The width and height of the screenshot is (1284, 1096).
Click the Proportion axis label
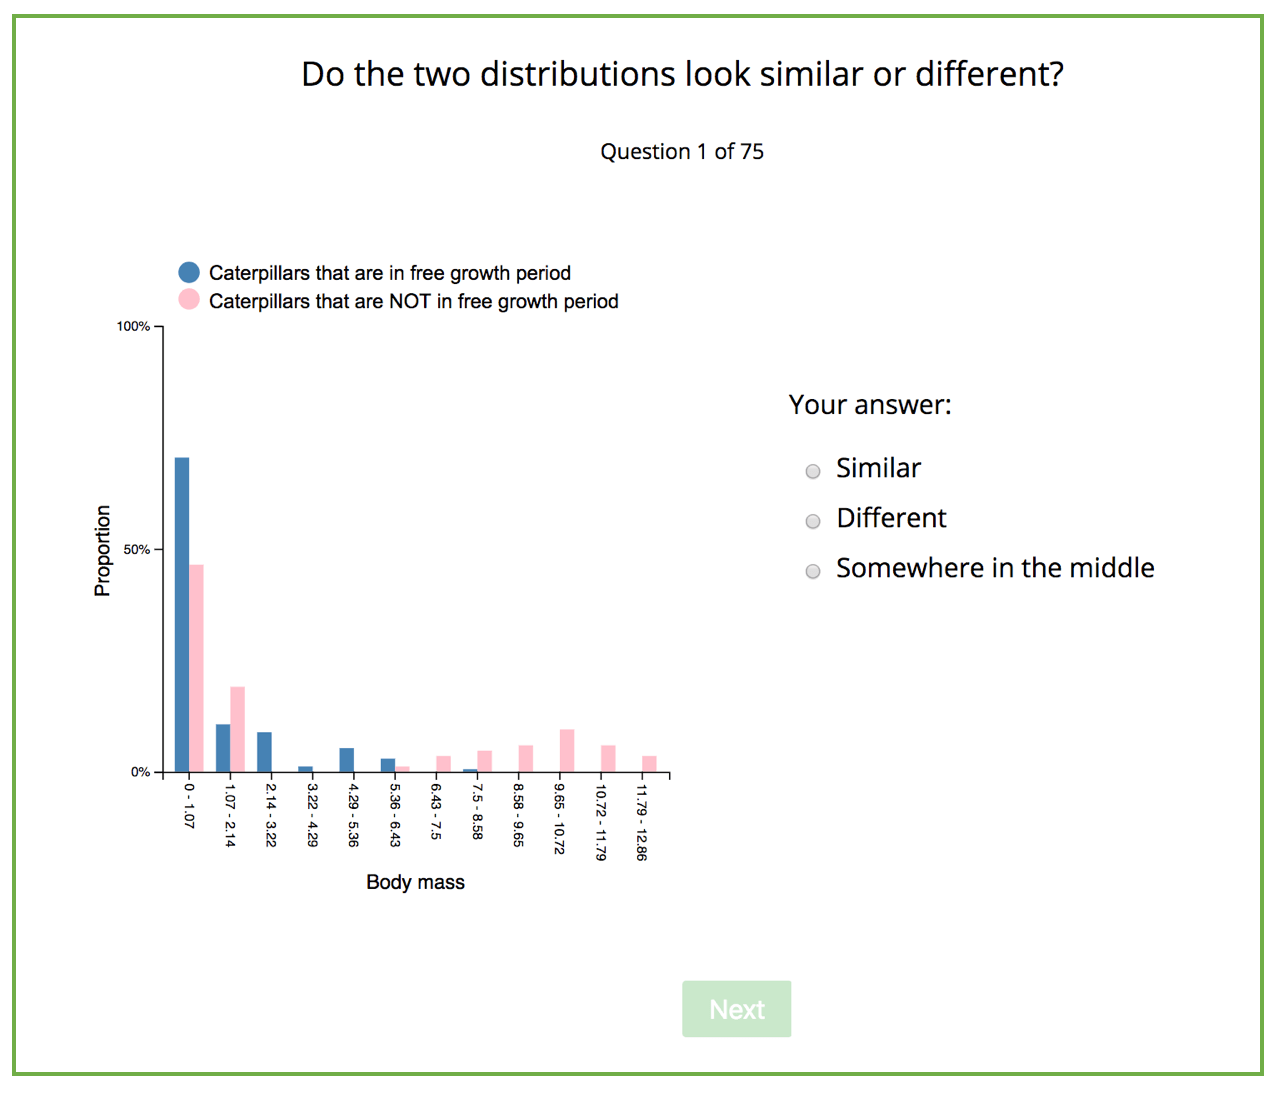pos(102,551)
